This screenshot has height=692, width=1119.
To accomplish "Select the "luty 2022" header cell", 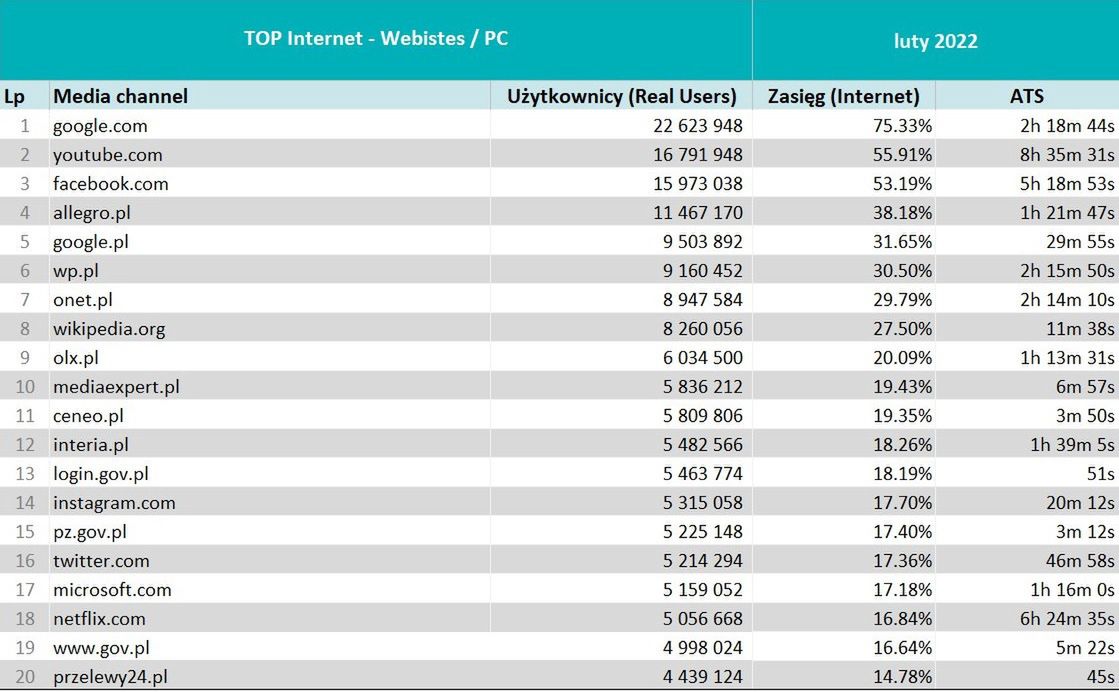I will click(x=935, y=41).
